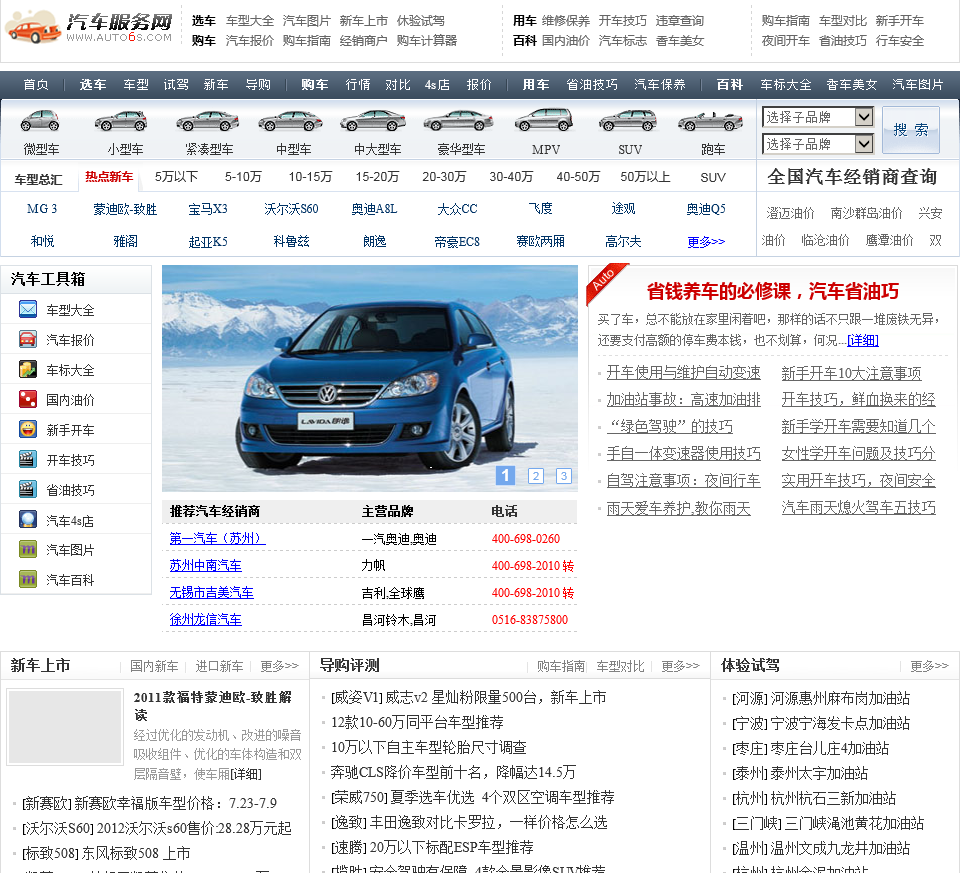Open 12款10-60万同平台车型推荐 article

coord(417,722)
